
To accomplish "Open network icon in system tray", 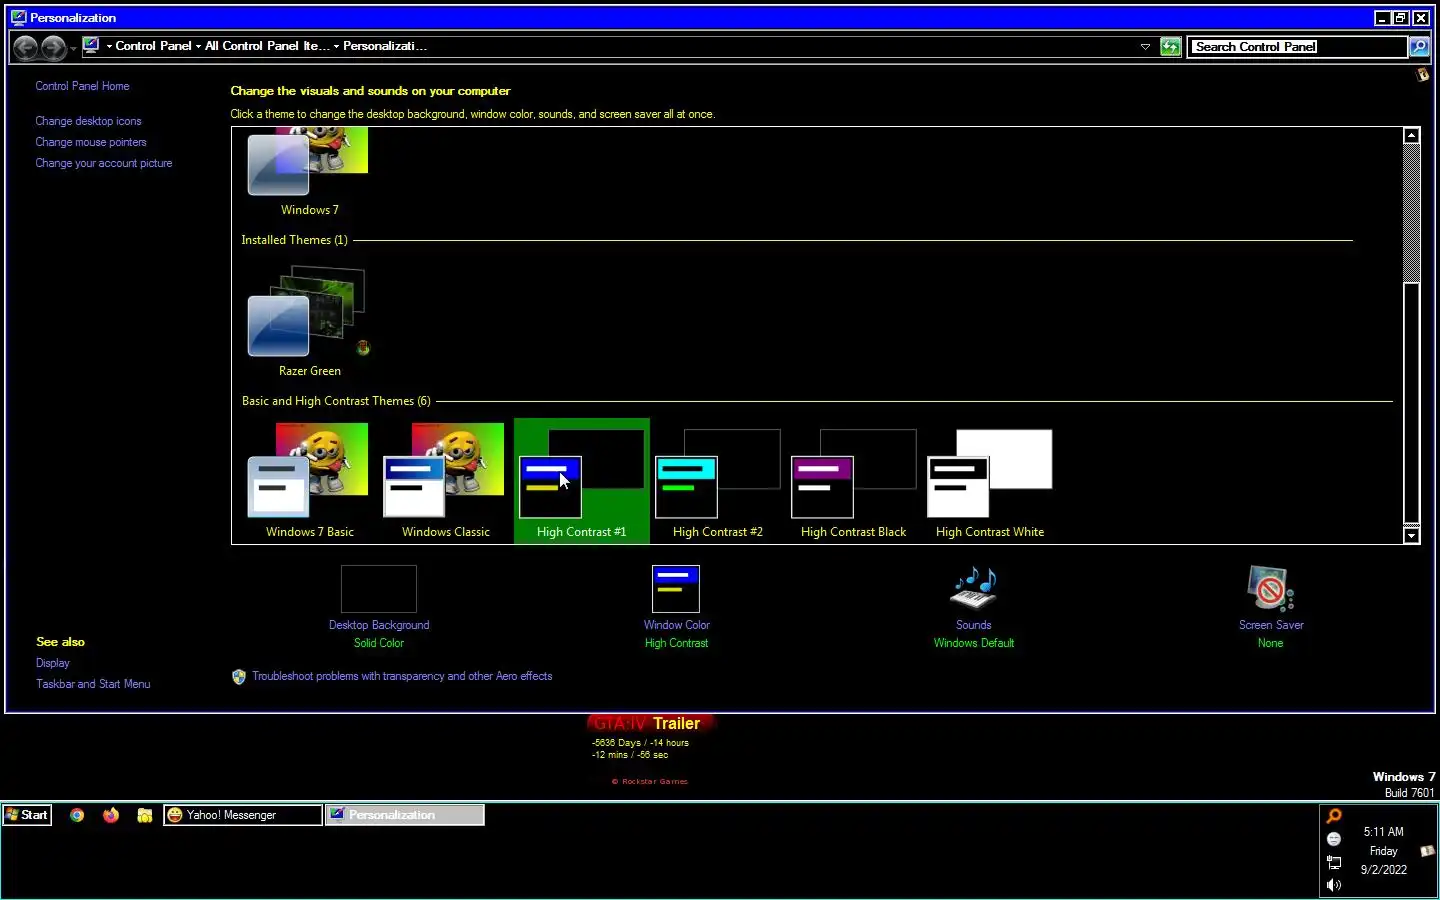I will (1333, 862).
